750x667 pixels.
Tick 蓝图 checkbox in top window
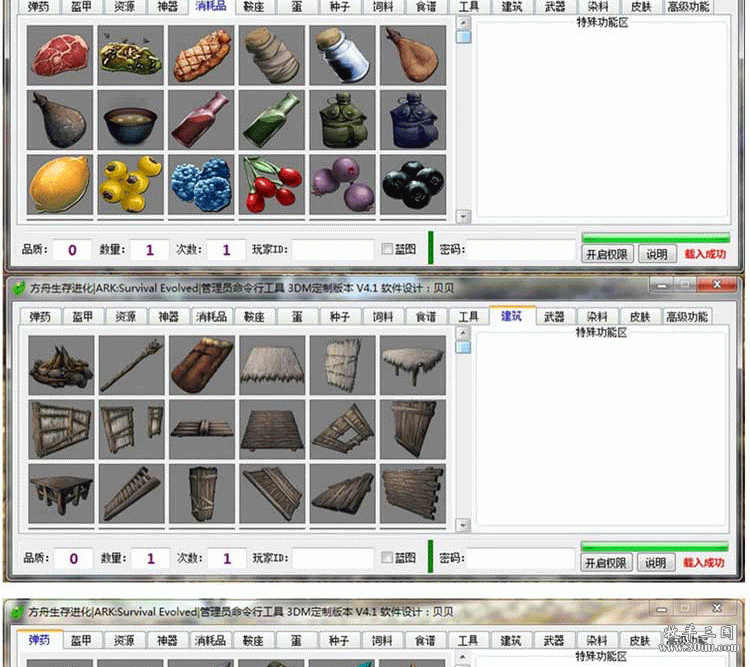point(387,249)
